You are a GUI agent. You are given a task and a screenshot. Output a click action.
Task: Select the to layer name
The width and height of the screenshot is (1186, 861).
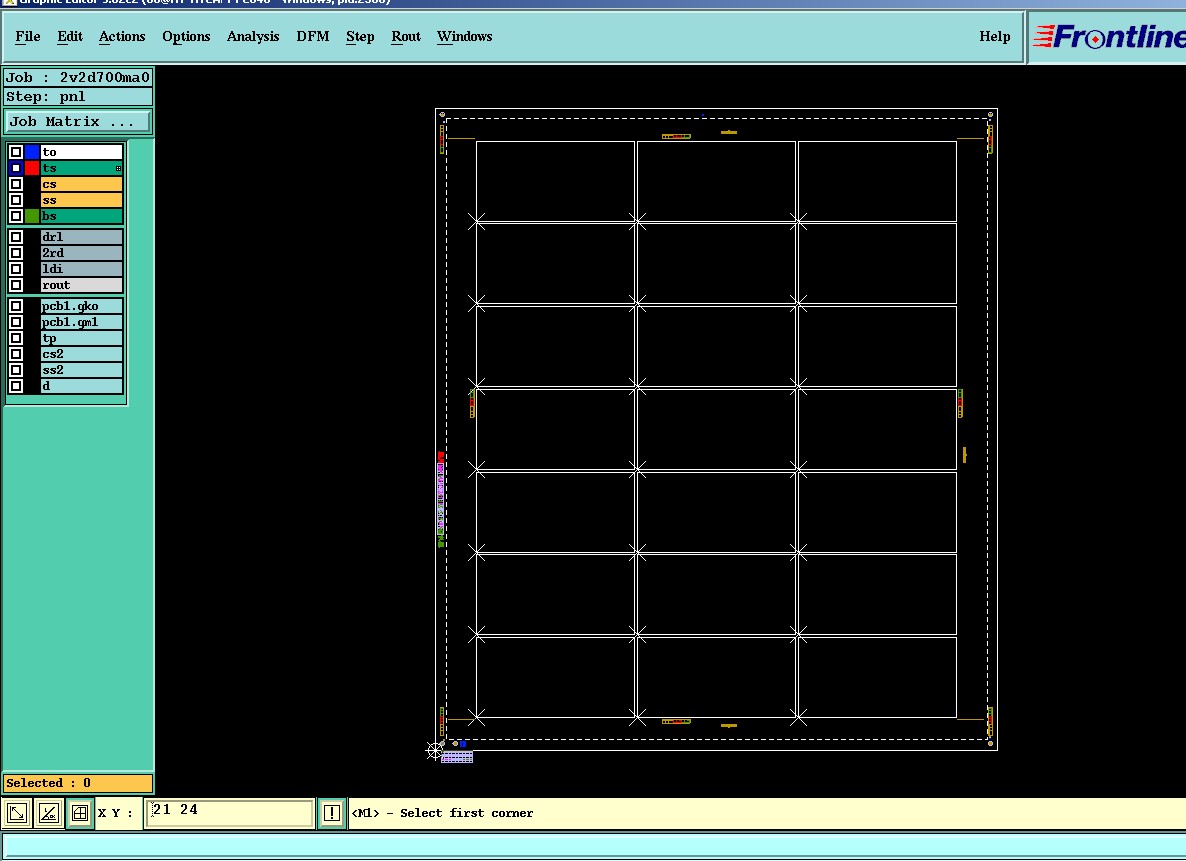pyautogui.click(x=81, y=152)
